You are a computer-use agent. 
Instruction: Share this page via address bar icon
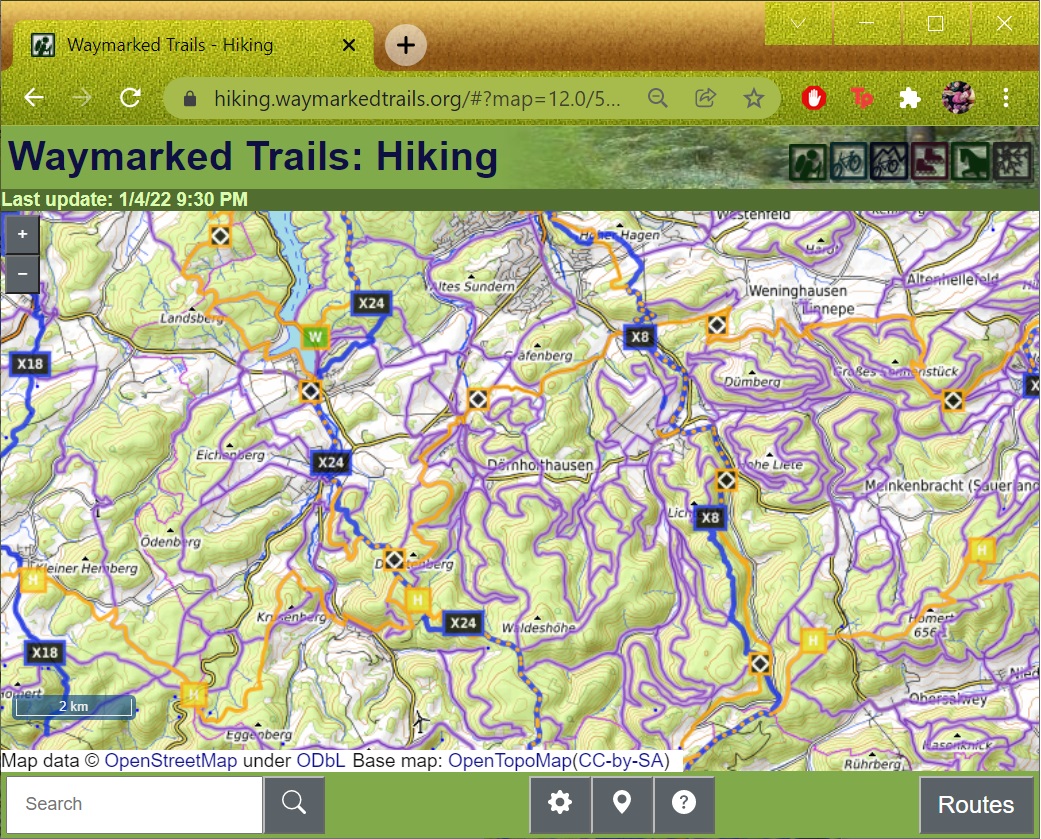[x=705, y=98]
